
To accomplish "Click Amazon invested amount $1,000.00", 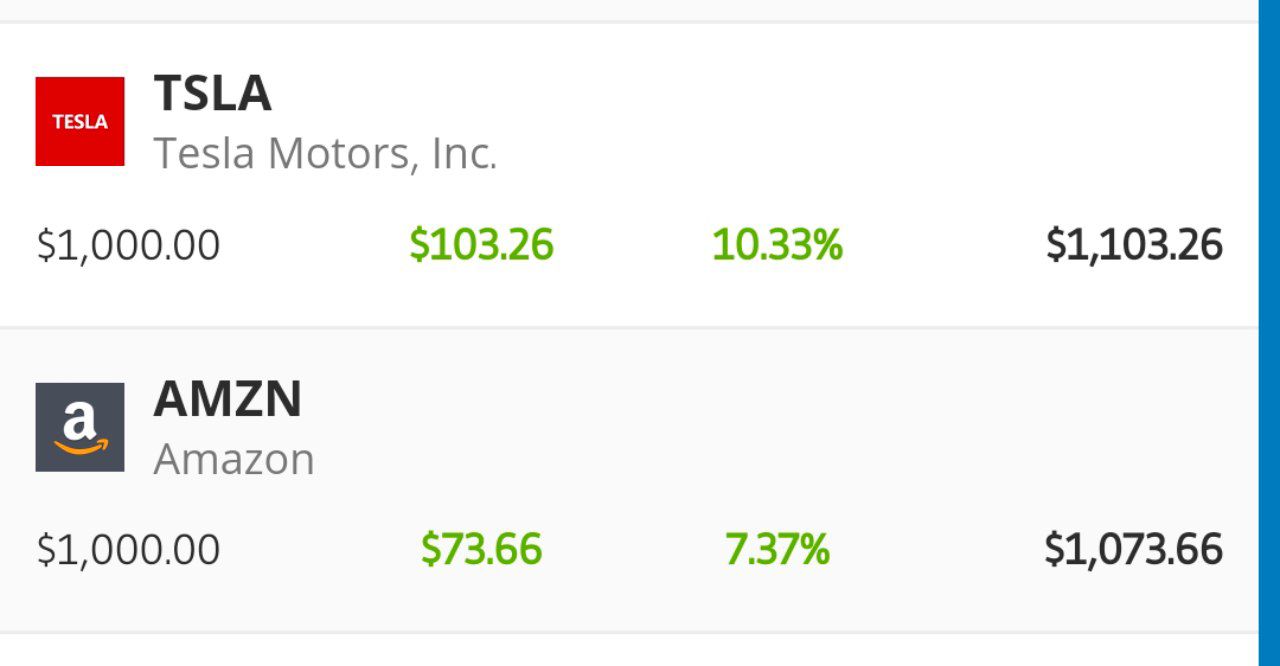I will (x=128, y=550).
